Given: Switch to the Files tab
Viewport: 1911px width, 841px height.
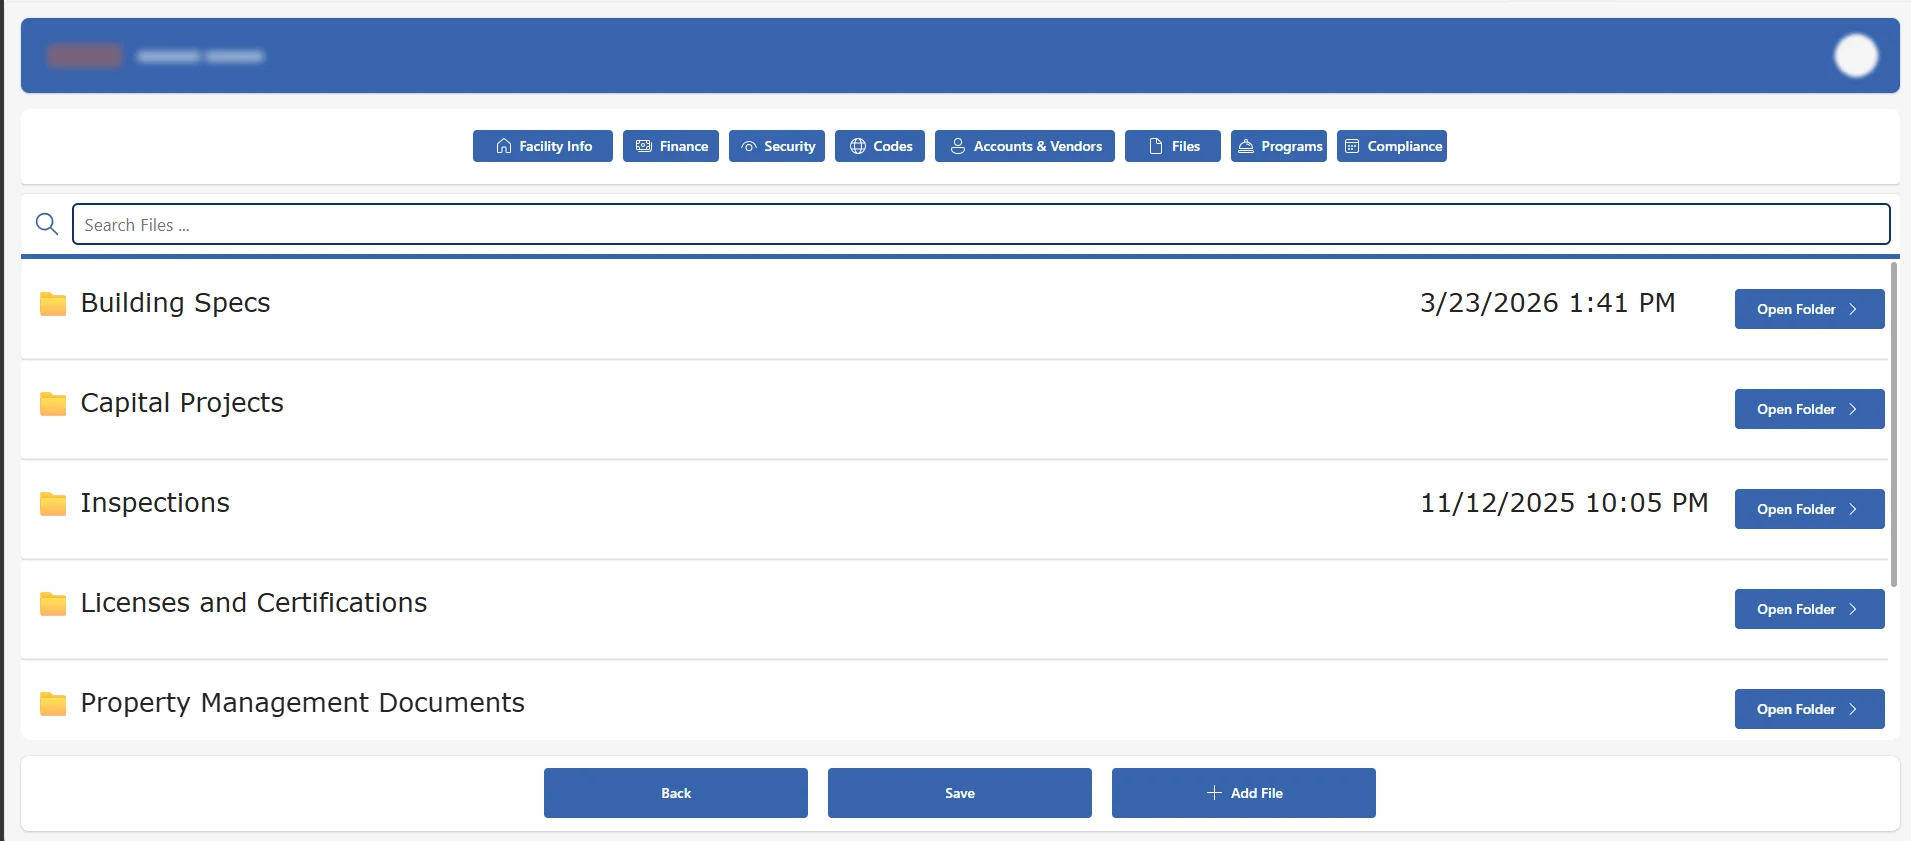Looking at the screenshot, I should point(1173,146).
